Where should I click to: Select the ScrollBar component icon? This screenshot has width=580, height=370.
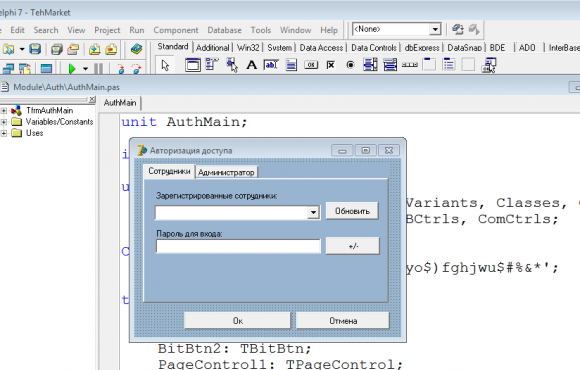(409, 65)
